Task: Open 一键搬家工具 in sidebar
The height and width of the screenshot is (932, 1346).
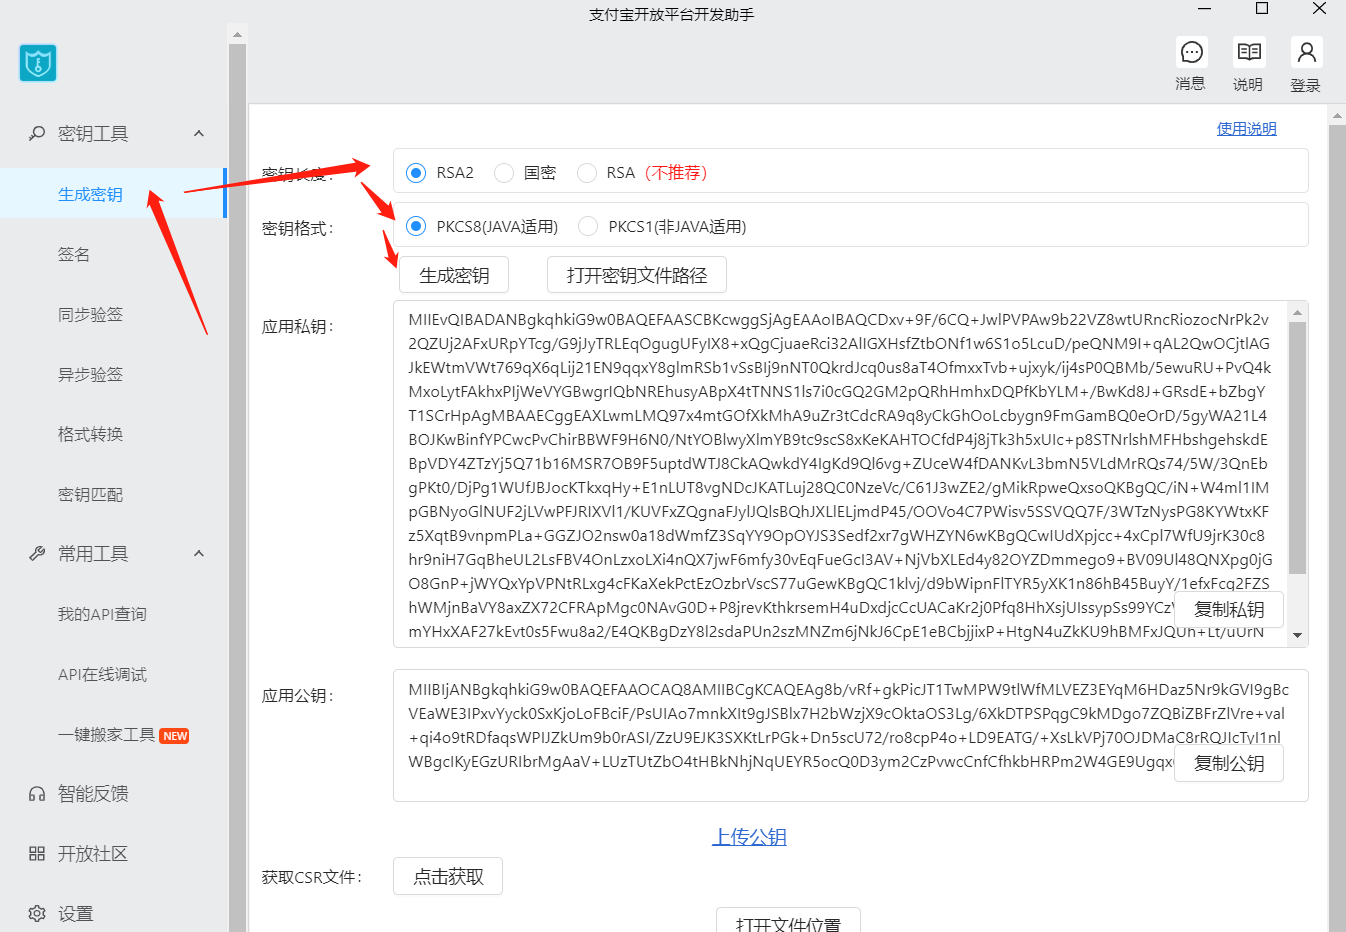Action: pos(106,735)
